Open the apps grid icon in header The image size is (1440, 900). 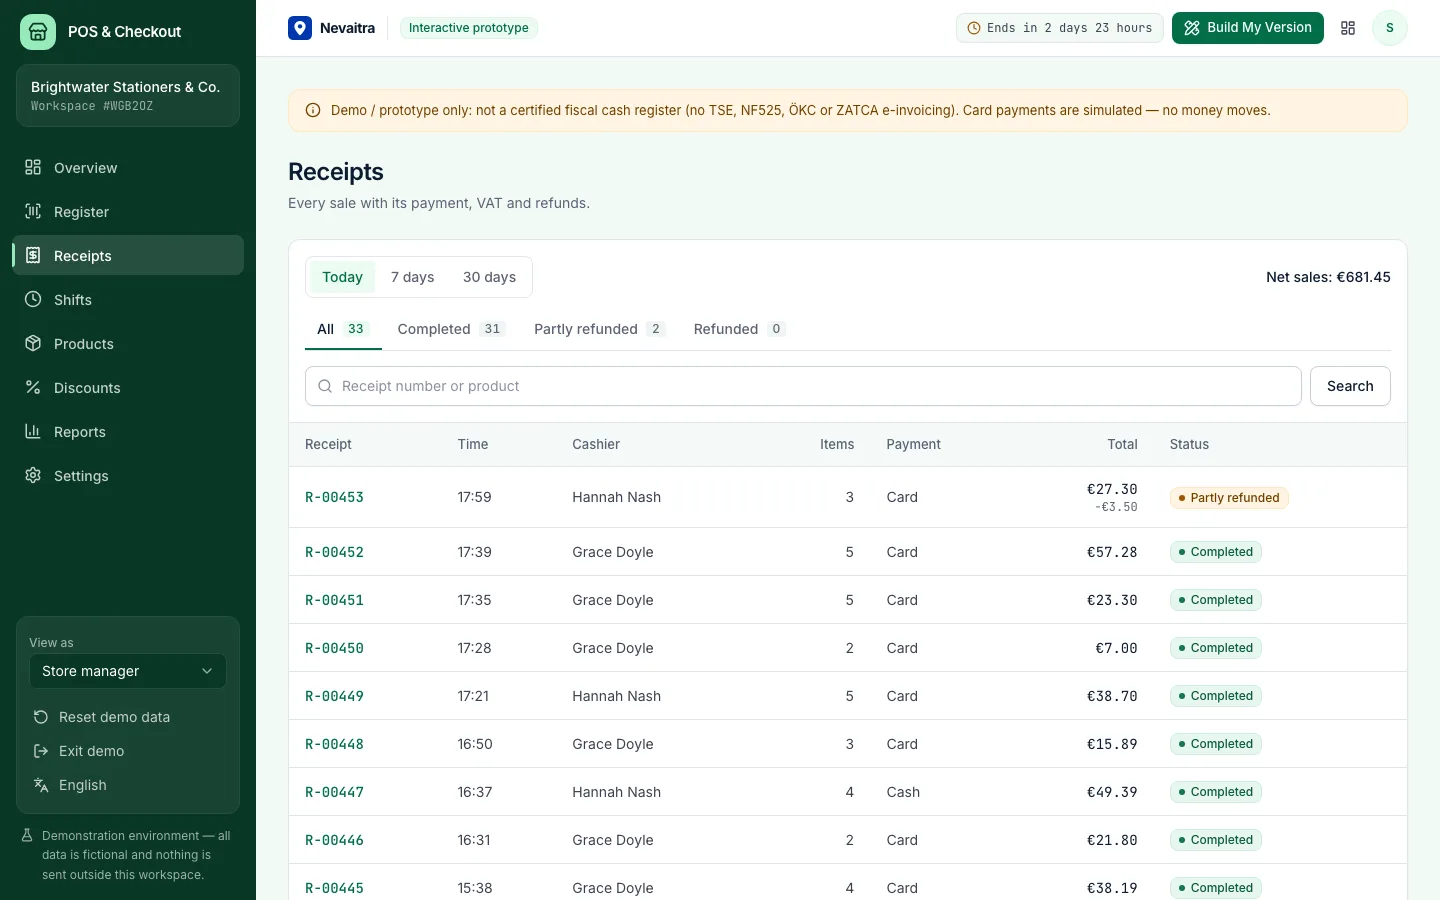pyautogui.click(x=1348, y=28)
